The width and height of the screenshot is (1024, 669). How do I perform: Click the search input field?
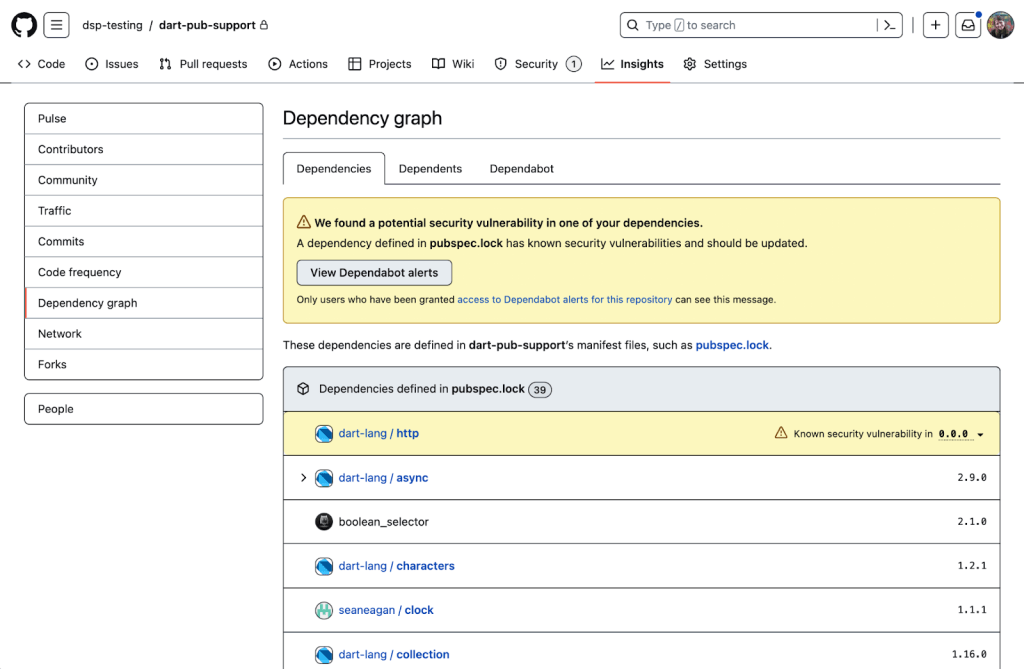[760, 25]
